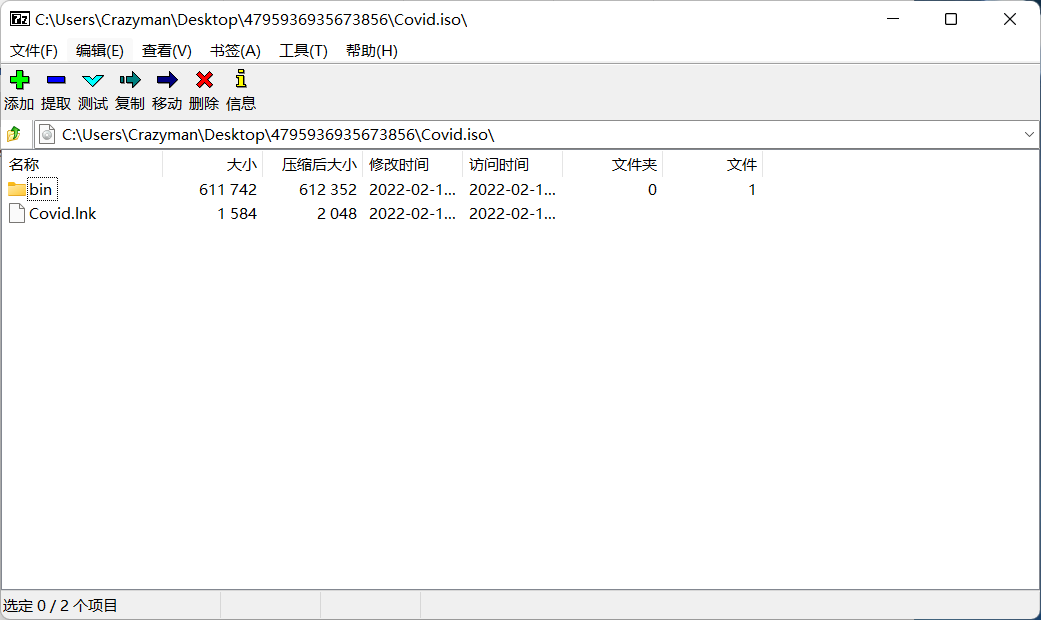
Task: Close the 7-Zip window
Action: 1010,19
